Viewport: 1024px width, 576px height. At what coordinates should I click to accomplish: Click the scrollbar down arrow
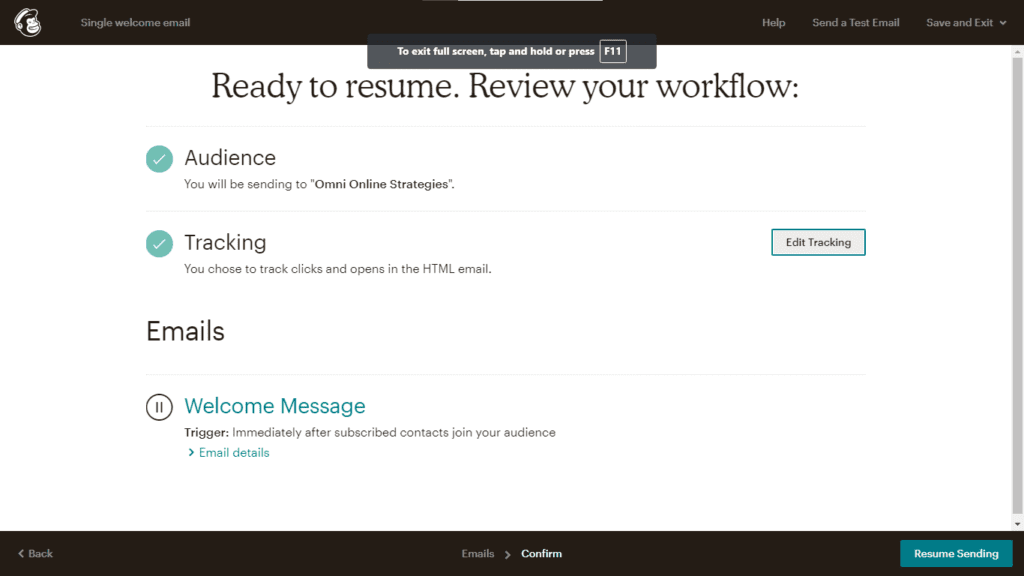(x=1017, y=524)
